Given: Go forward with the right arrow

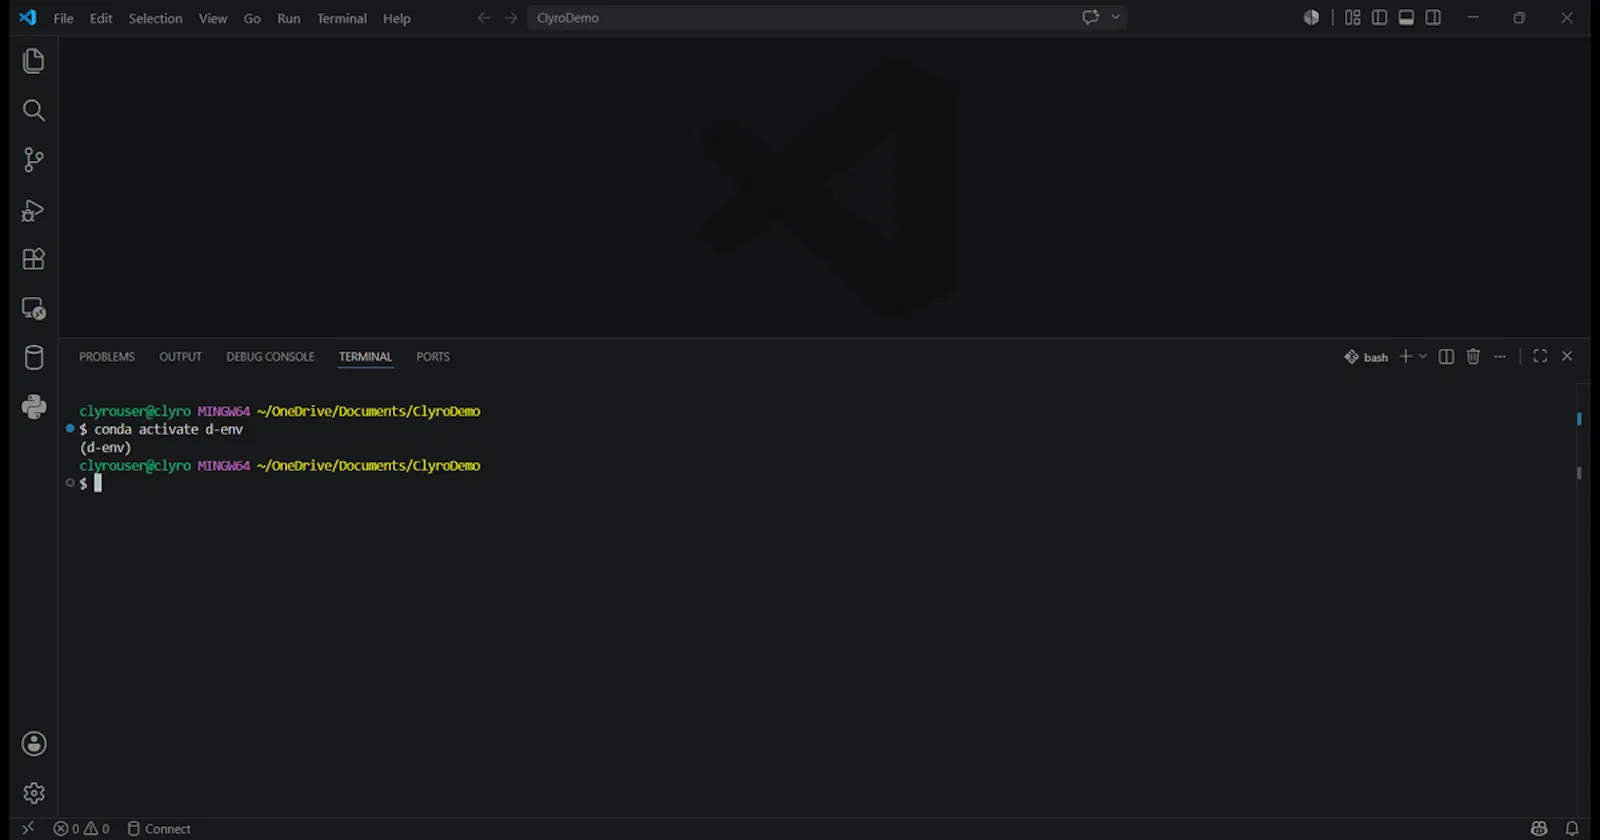Looking at the screenshot, I should (x=511, y=18).
